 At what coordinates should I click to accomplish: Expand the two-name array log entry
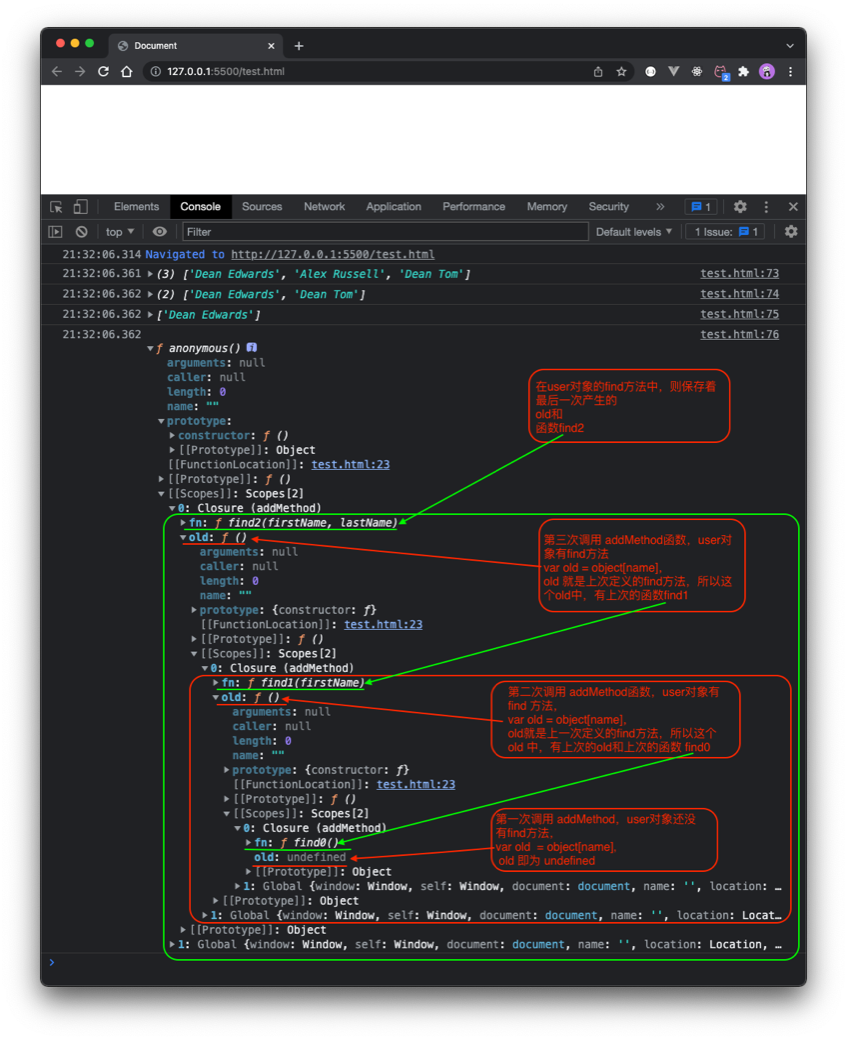click(x=151, y=294)
